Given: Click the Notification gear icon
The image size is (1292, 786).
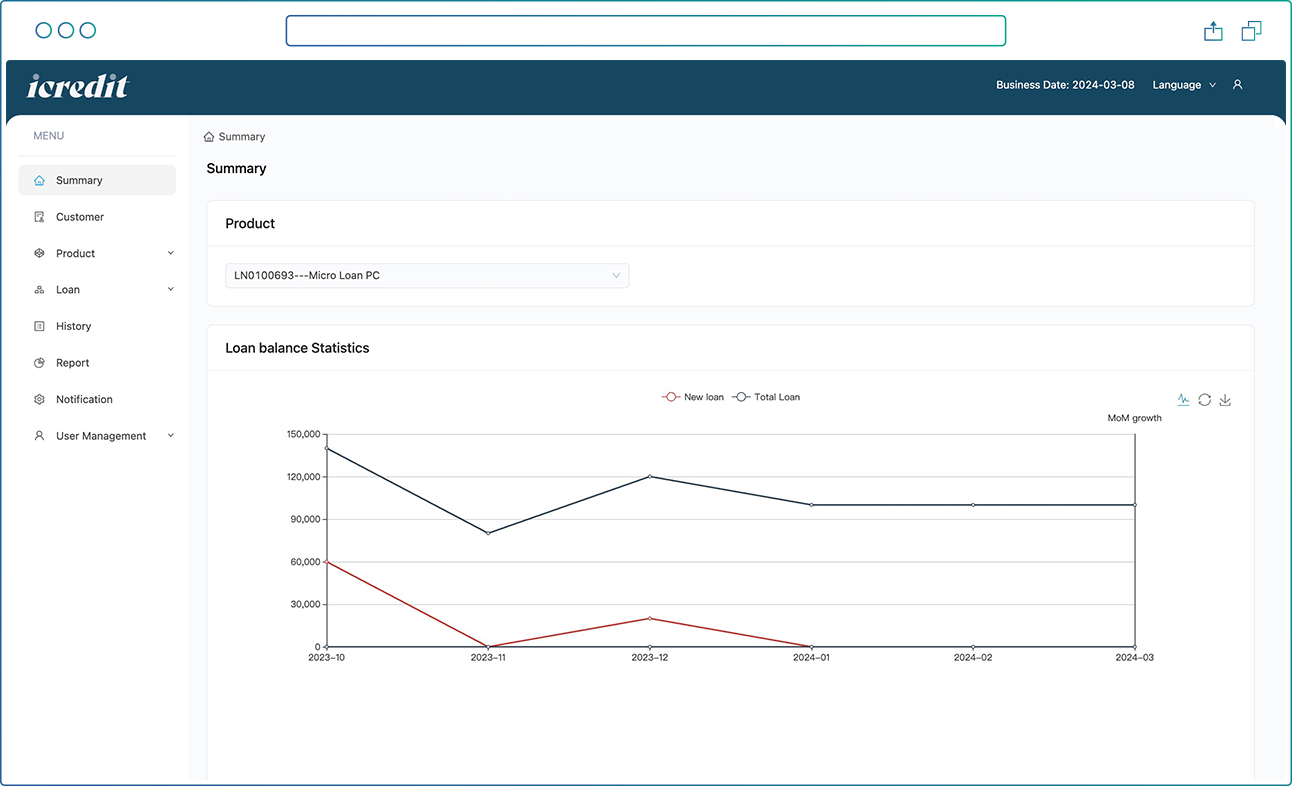Looking at the screenshot, I should pos(39,400).
